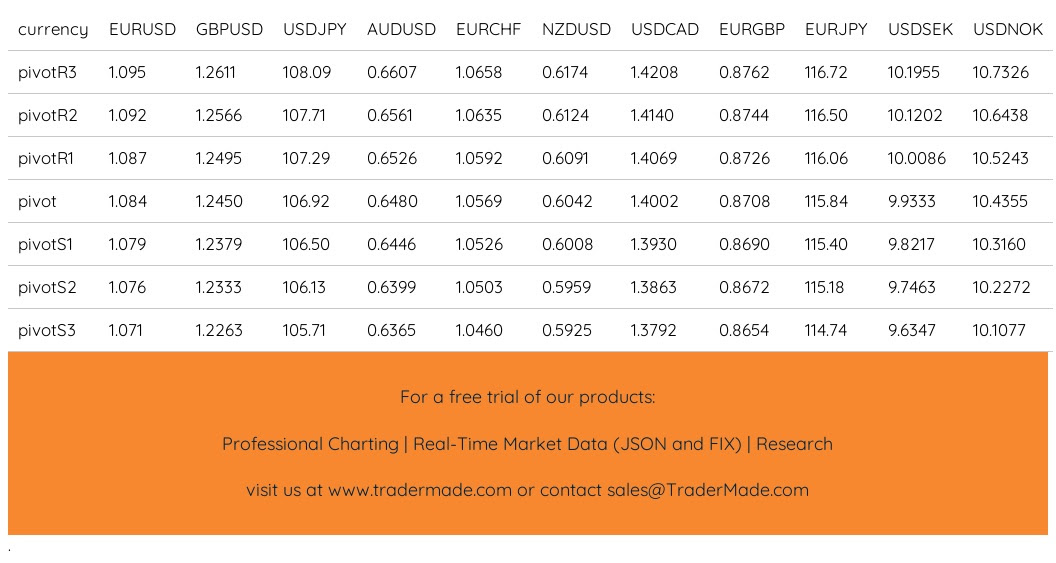Click the currency header cell

point(53,29)
